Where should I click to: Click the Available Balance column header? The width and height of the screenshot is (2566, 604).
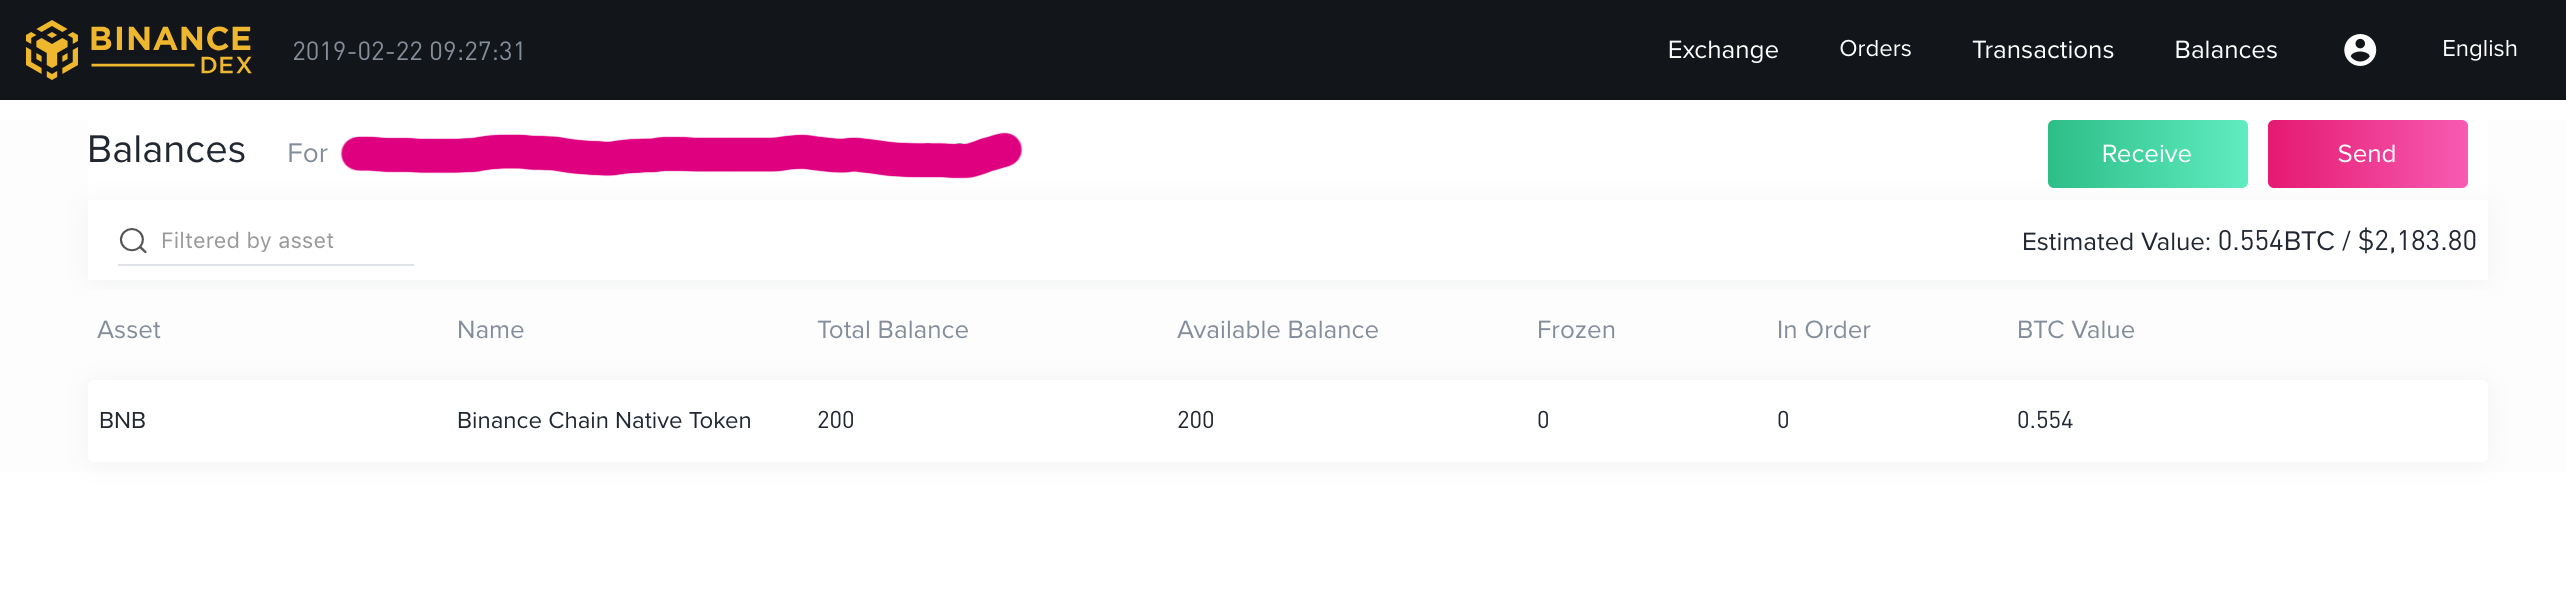pyautogui.click(x=1277, y=330)
